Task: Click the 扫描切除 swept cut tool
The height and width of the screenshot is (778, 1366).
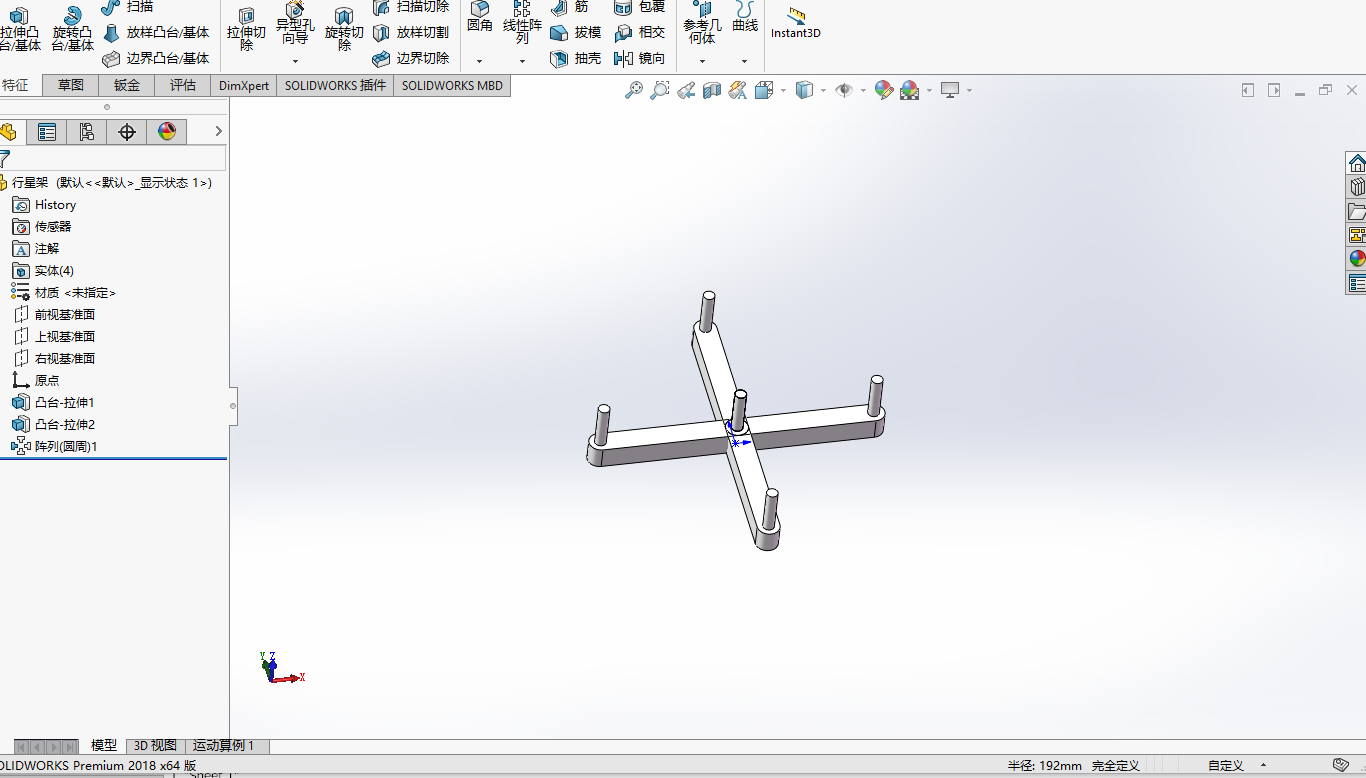Action: pyautogui.click(x=410, y=7)
